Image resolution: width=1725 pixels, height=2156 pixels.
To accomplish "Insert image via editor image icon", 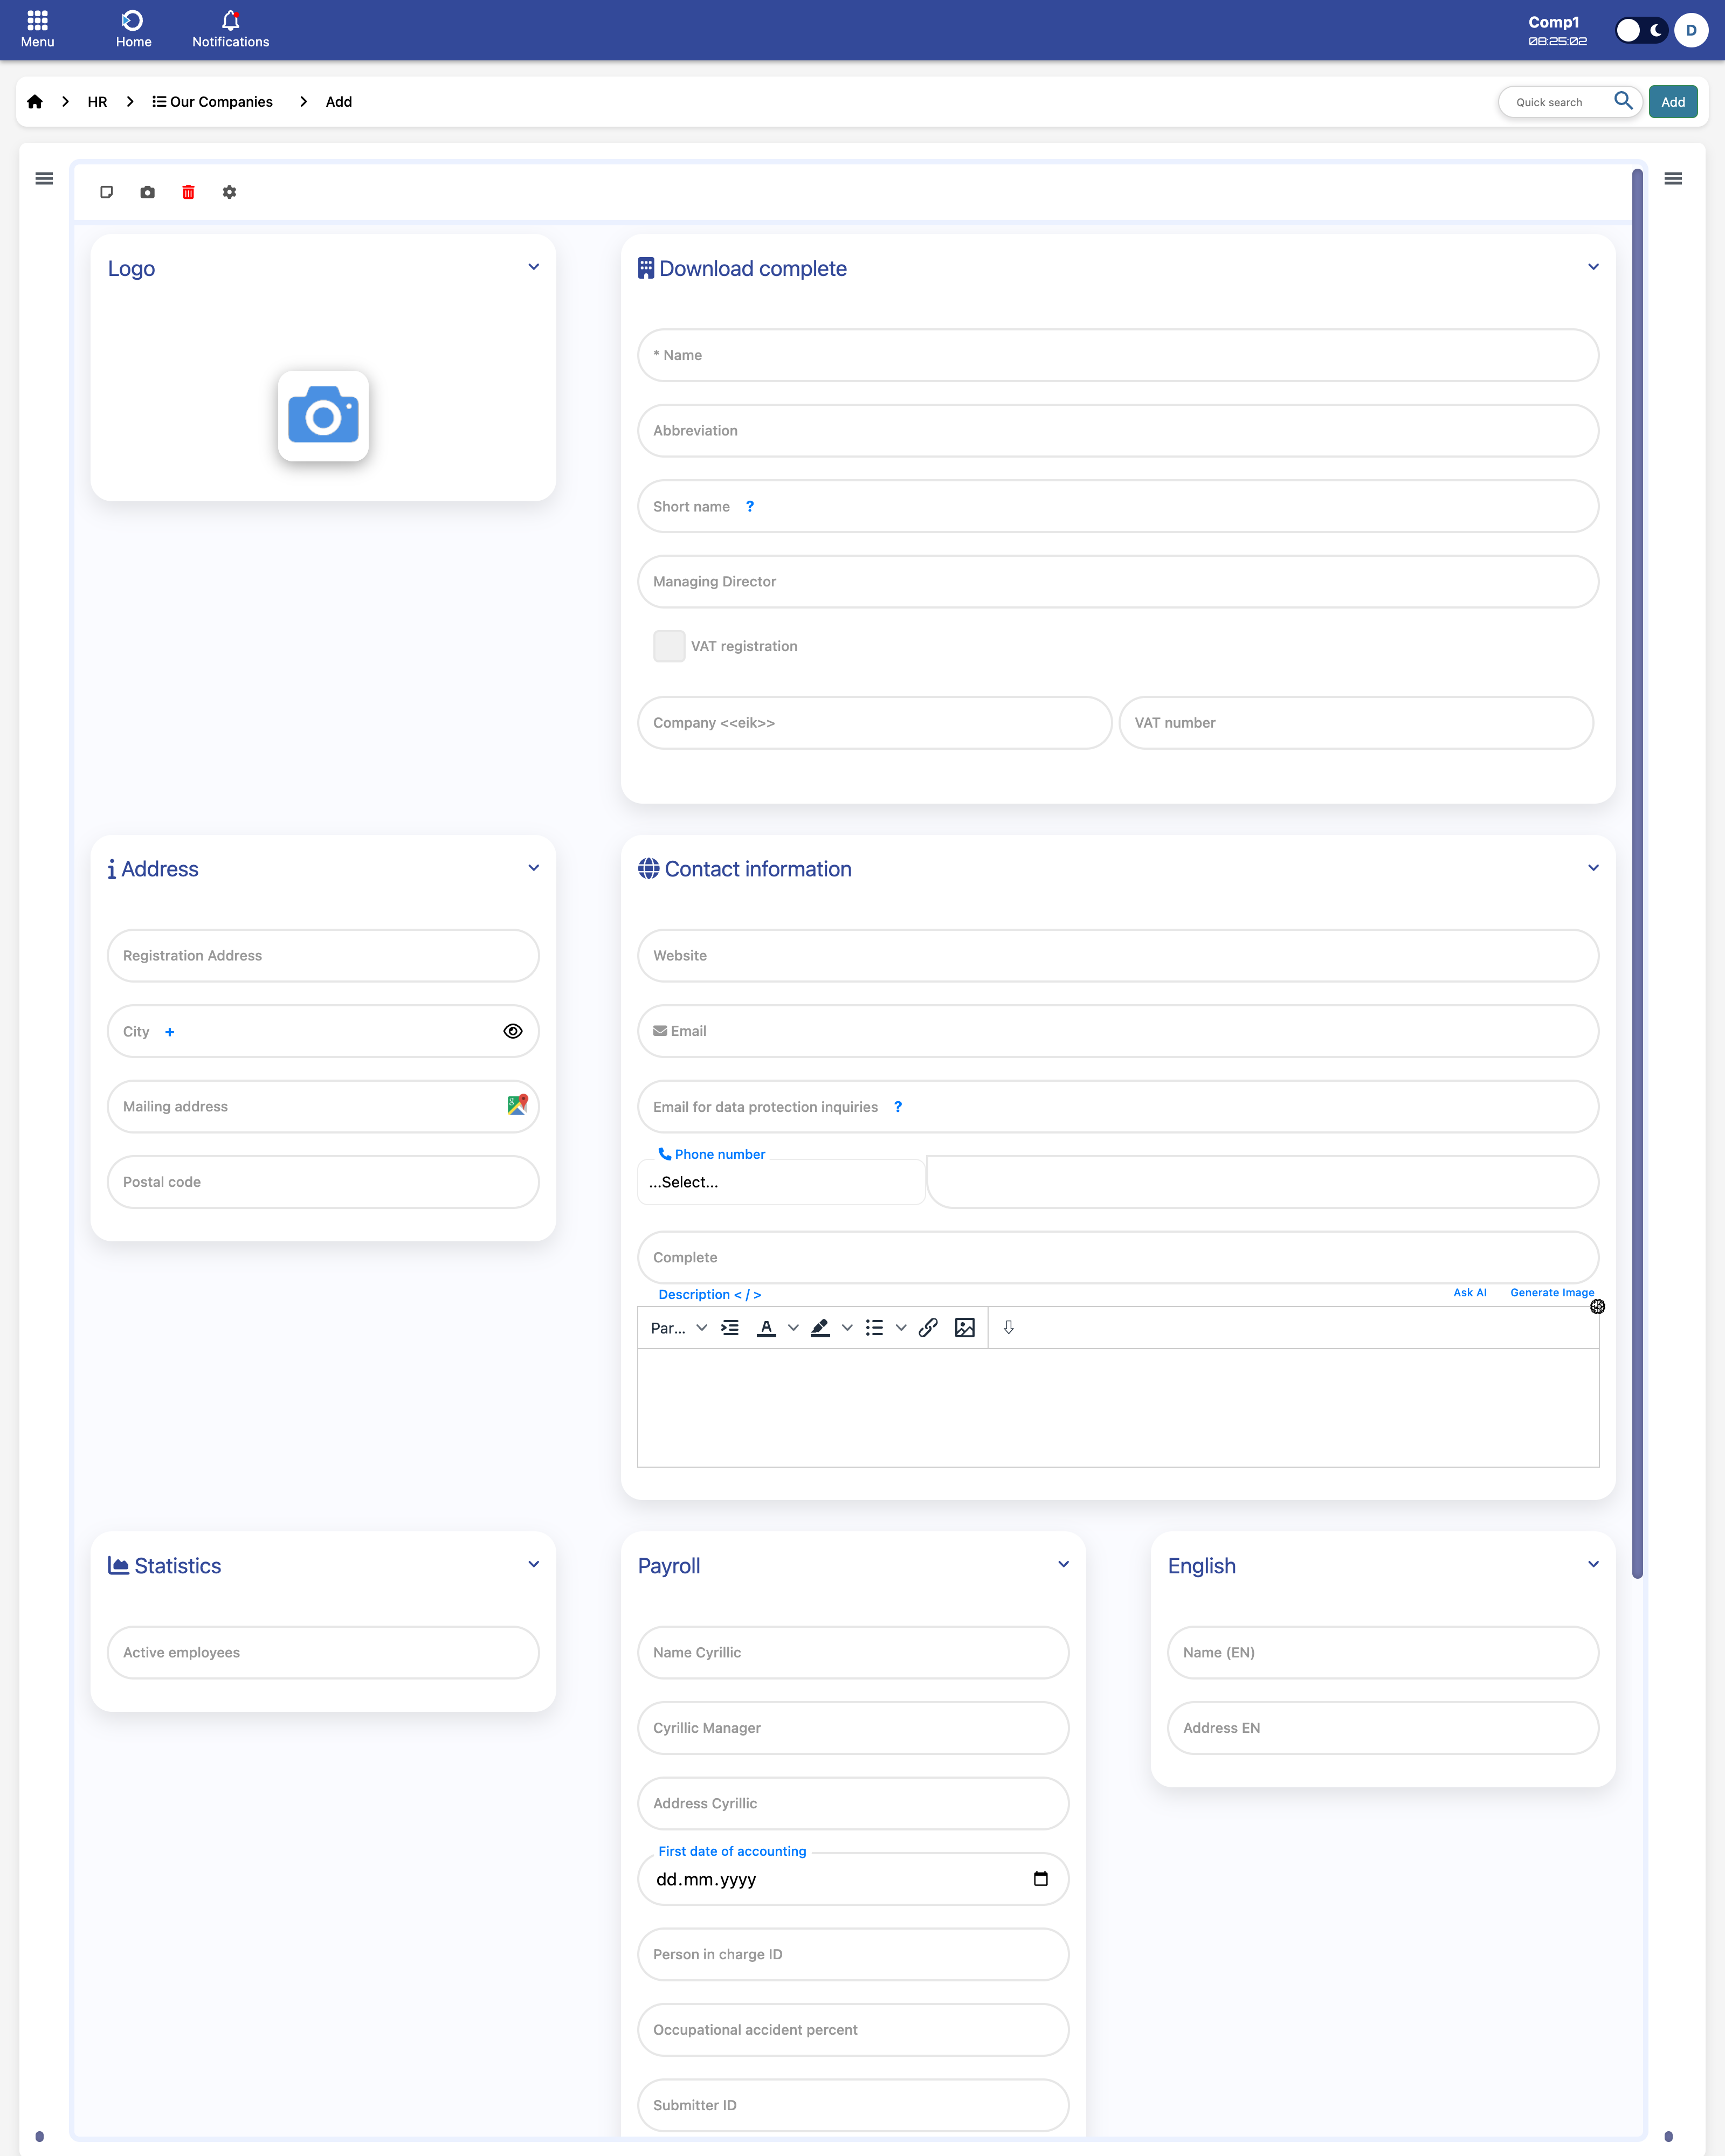I will tap(965, 1328).
